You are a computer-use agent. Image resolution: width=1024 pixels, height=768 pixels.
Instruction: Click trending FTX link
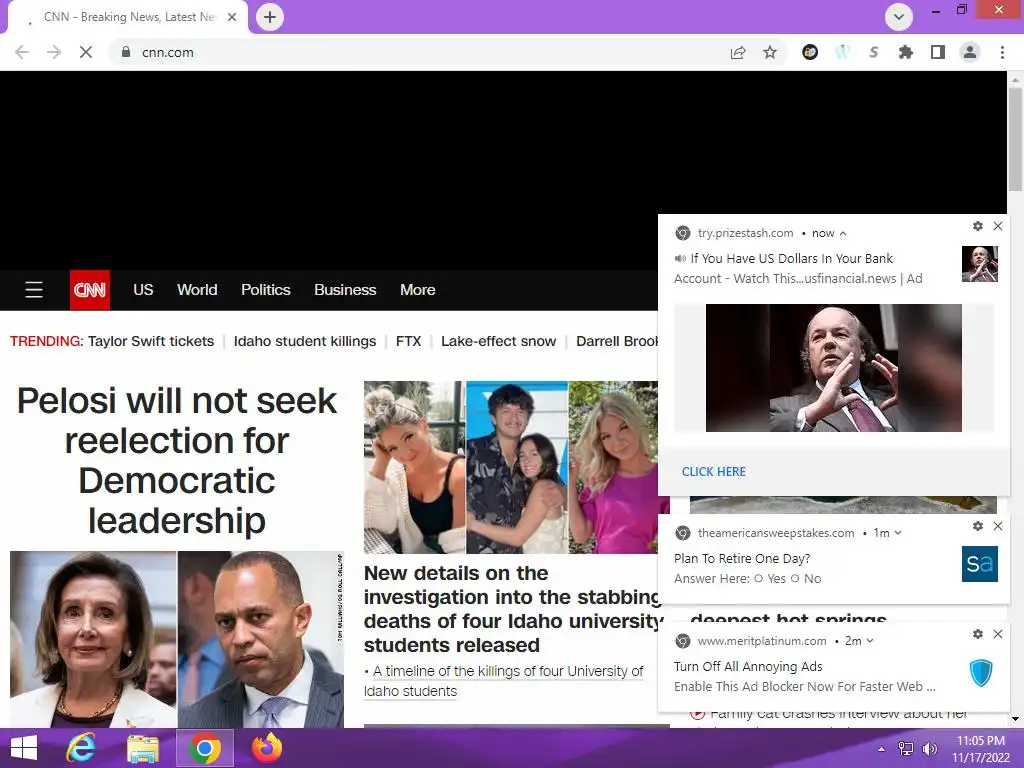tap(408, 342)
